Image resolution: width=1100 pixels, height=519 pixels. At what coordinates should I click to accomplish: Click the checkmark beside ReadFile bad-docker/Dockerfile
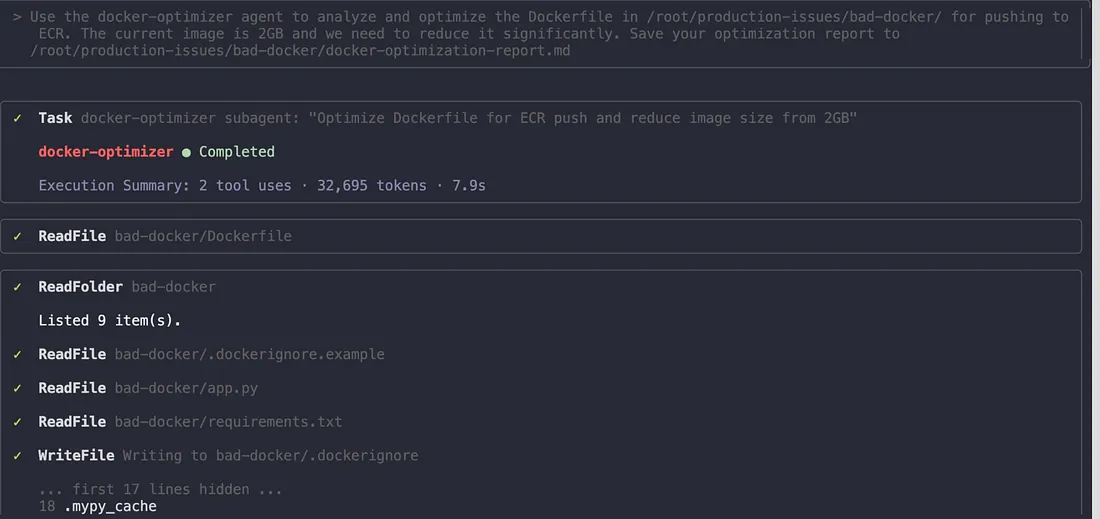click(18, 236)
